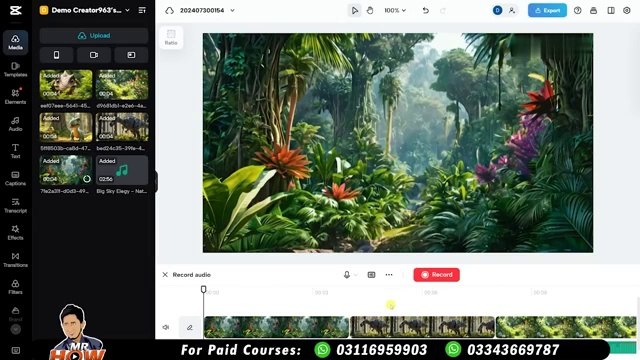Image resolution: width=640 pixels, height=360 pixels.
Task: Collapse the media panel side handle
Action: pyautogui.click(x=156, y=181)
